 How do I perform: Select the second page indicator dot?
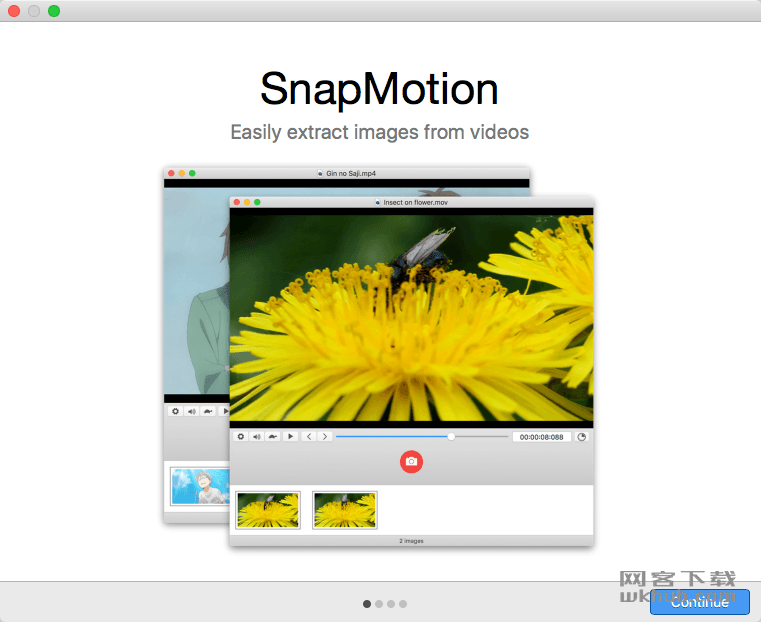[x=379, y=604]
